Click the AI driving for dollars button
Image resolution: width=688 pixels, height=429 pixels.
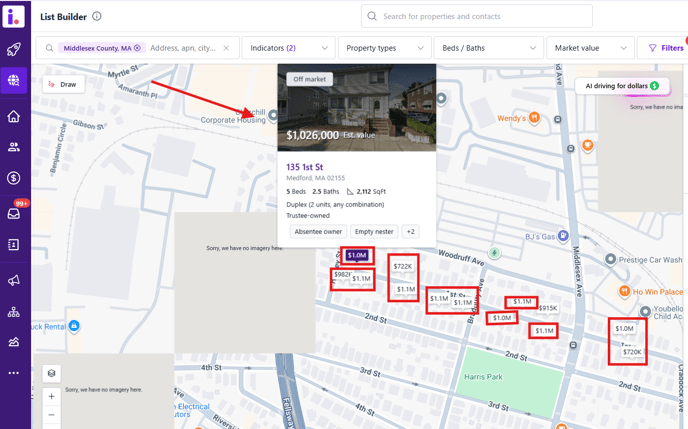622,86
